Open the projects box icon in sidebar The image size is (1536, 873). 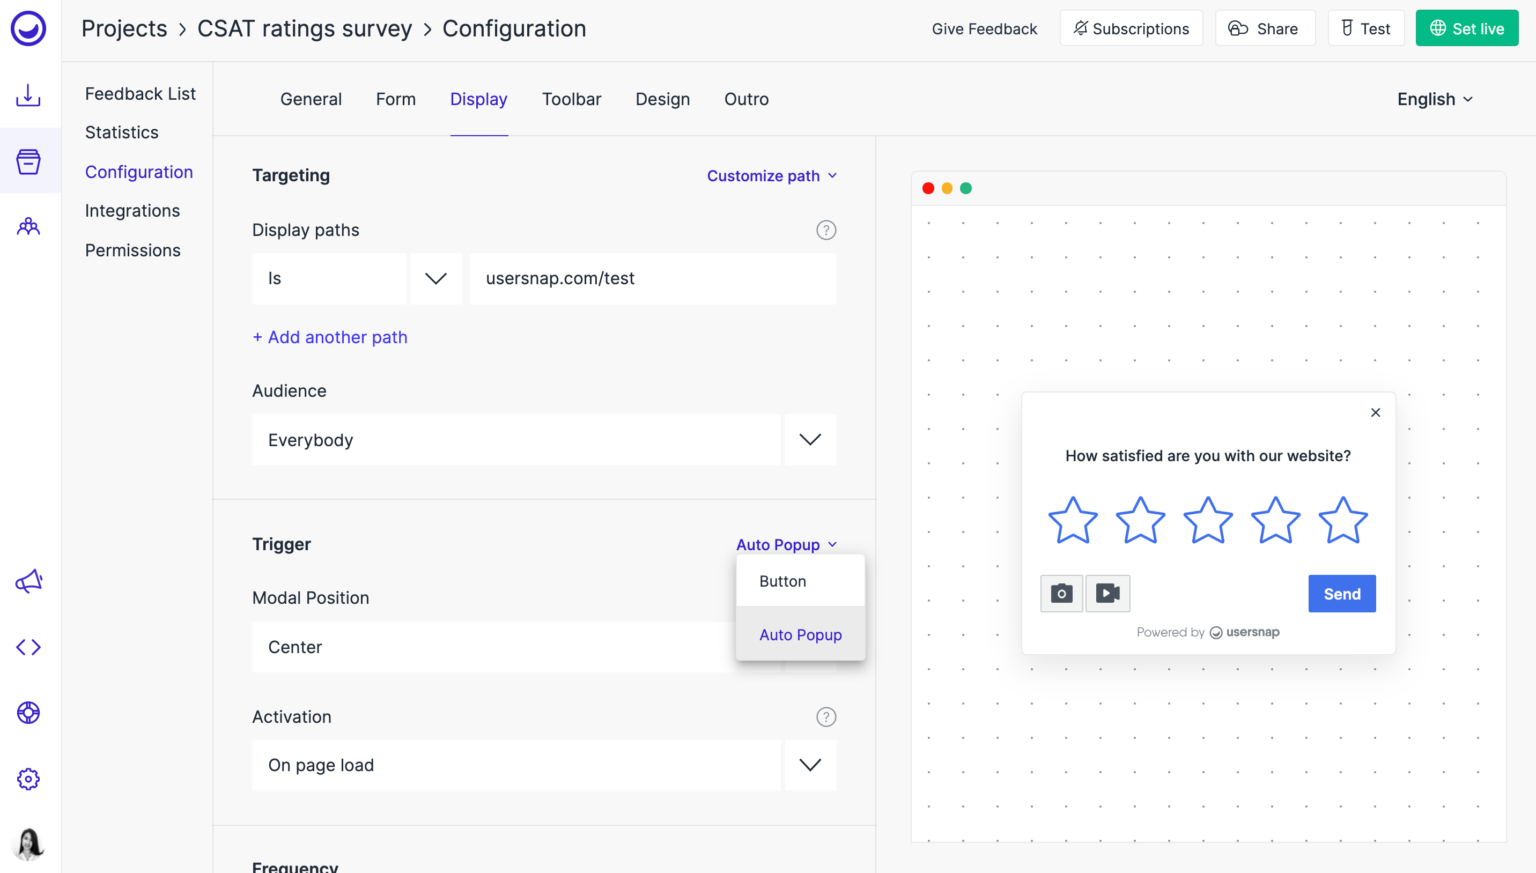[x=28, y=160]
